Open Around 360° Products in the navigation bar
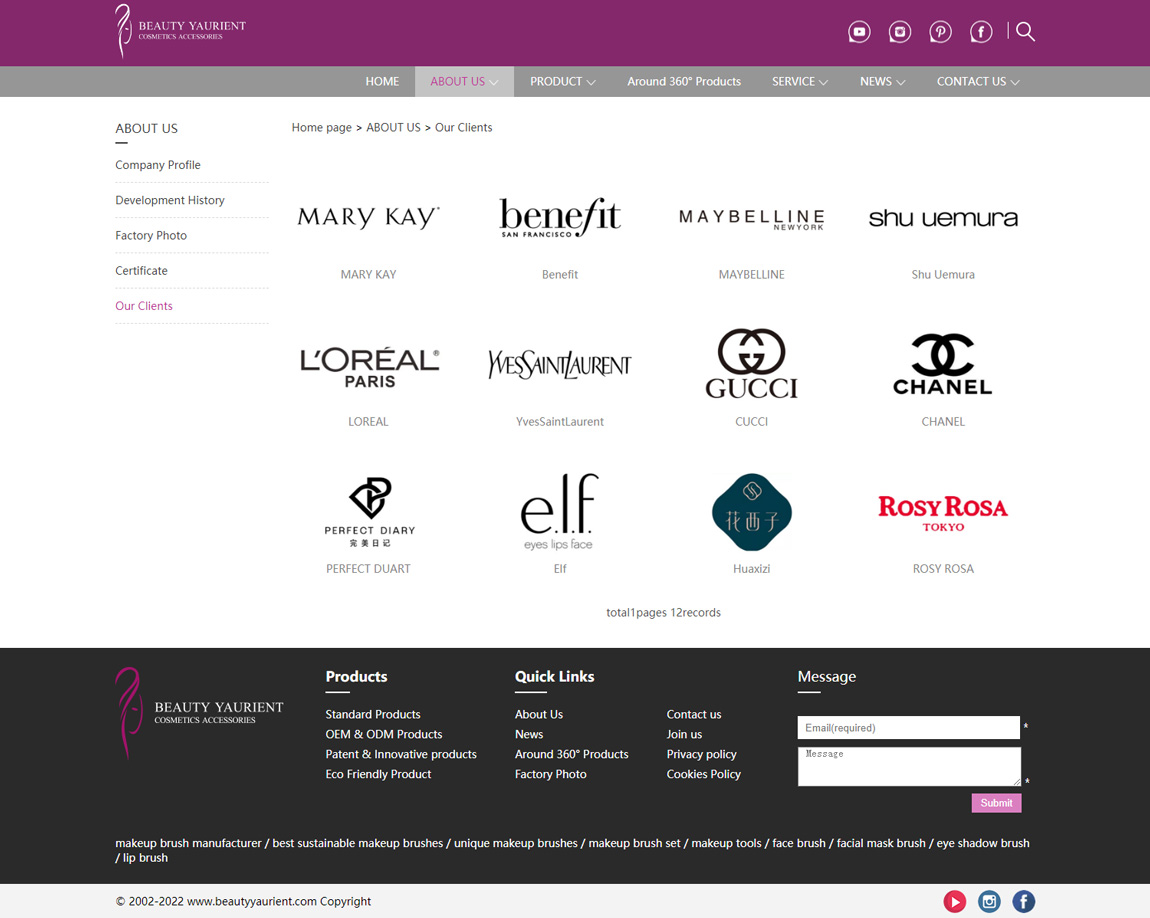1150x918 pixels. 684,82
